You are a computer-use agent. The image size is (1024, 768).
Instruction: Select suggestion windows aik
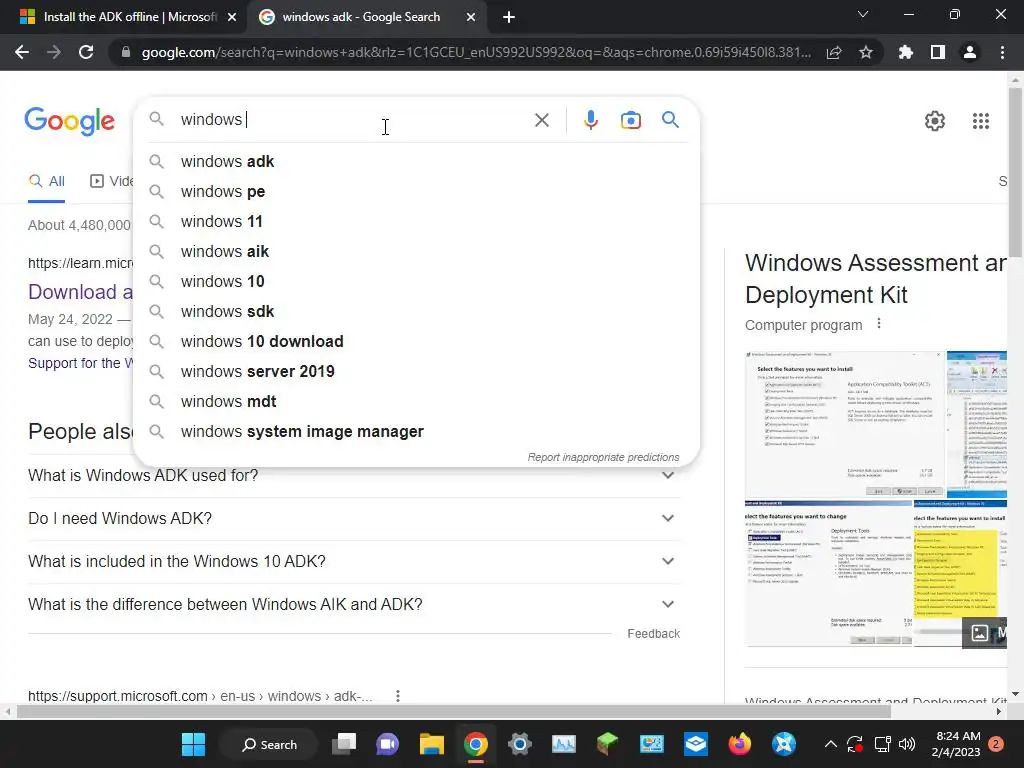click(x=416, y=251)
